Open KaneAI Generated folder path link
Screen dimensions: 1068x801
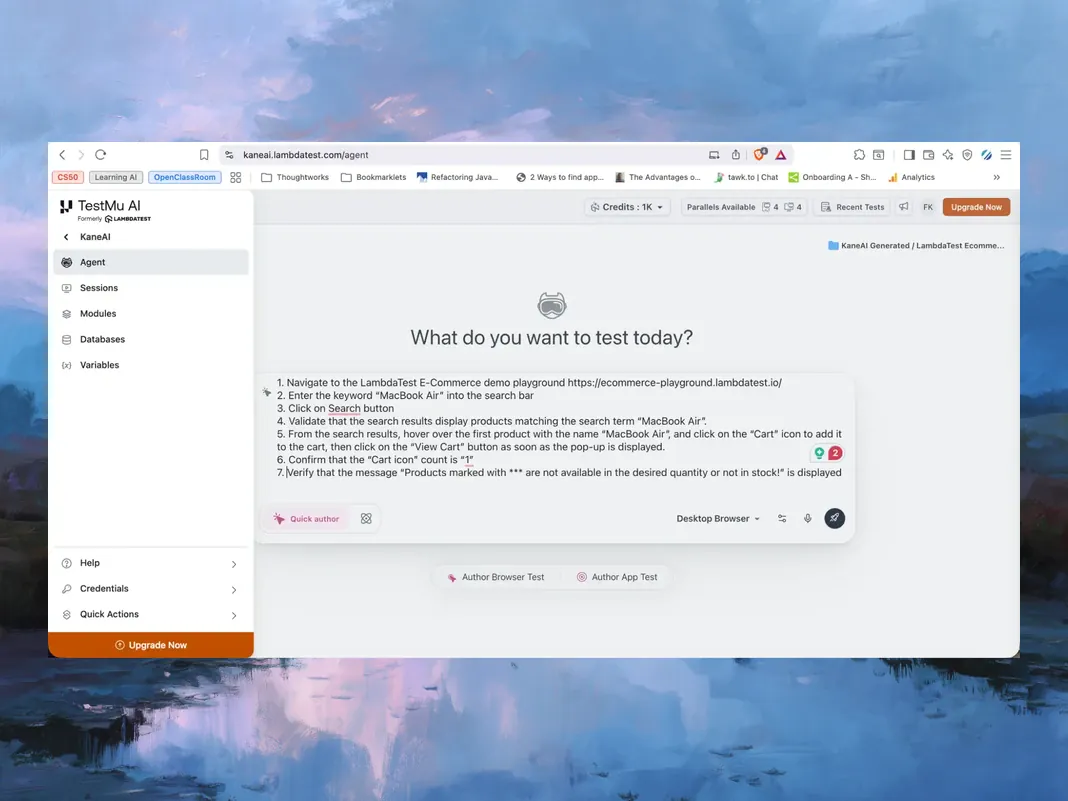tap(916, 245)
